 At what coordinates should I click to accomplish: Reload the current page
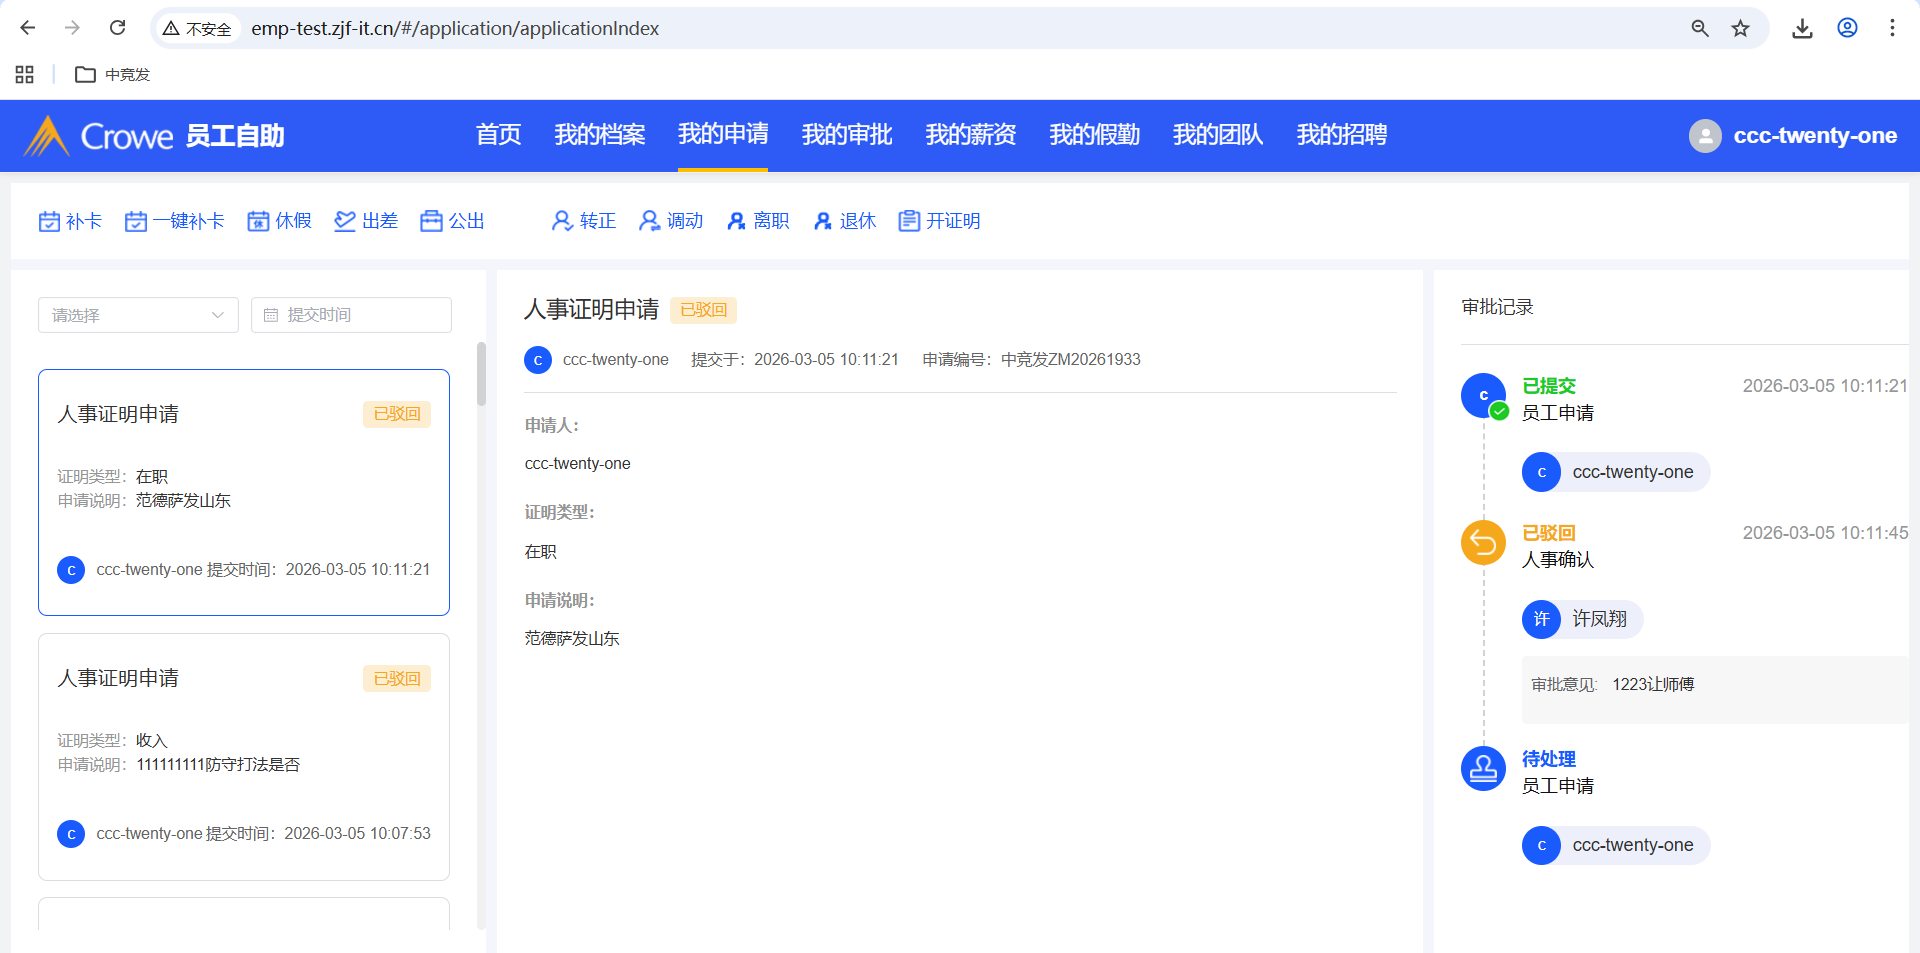(x=118, y=28)
